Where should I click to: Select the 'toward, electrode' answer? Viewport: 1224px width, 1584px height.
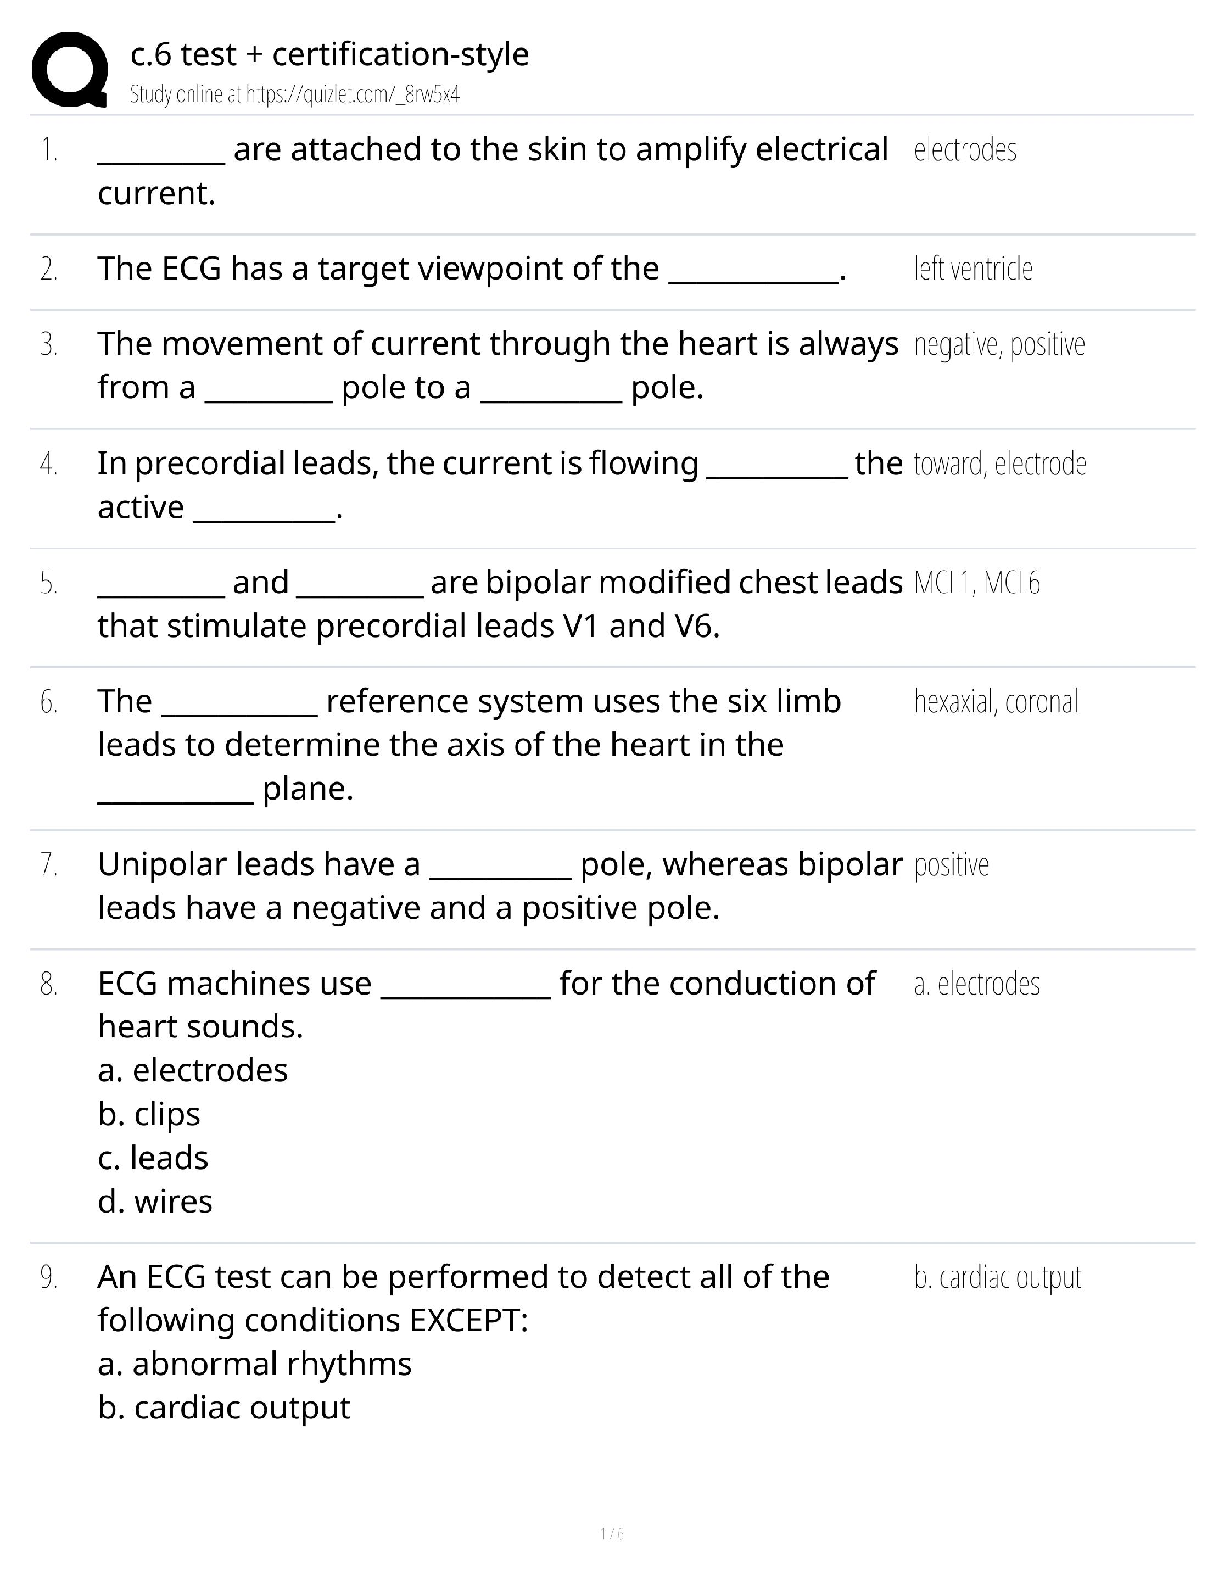click(x=1000, y=464)
